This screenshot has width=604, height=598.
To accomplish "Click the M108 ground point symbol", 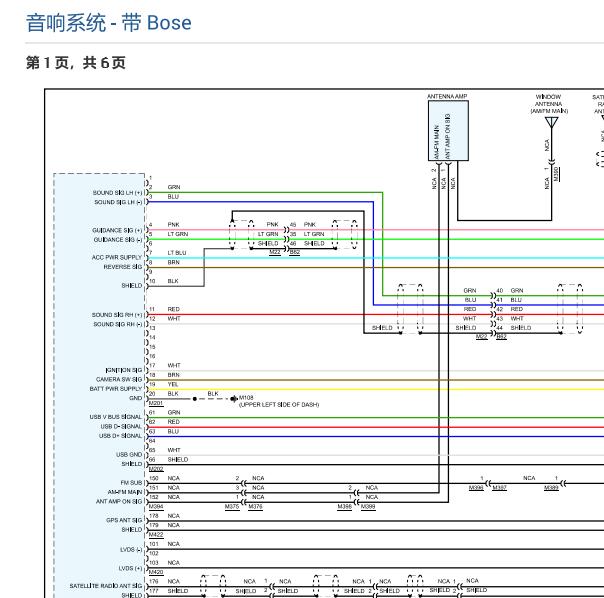I will pyautogui.click(x=233, y=399).
